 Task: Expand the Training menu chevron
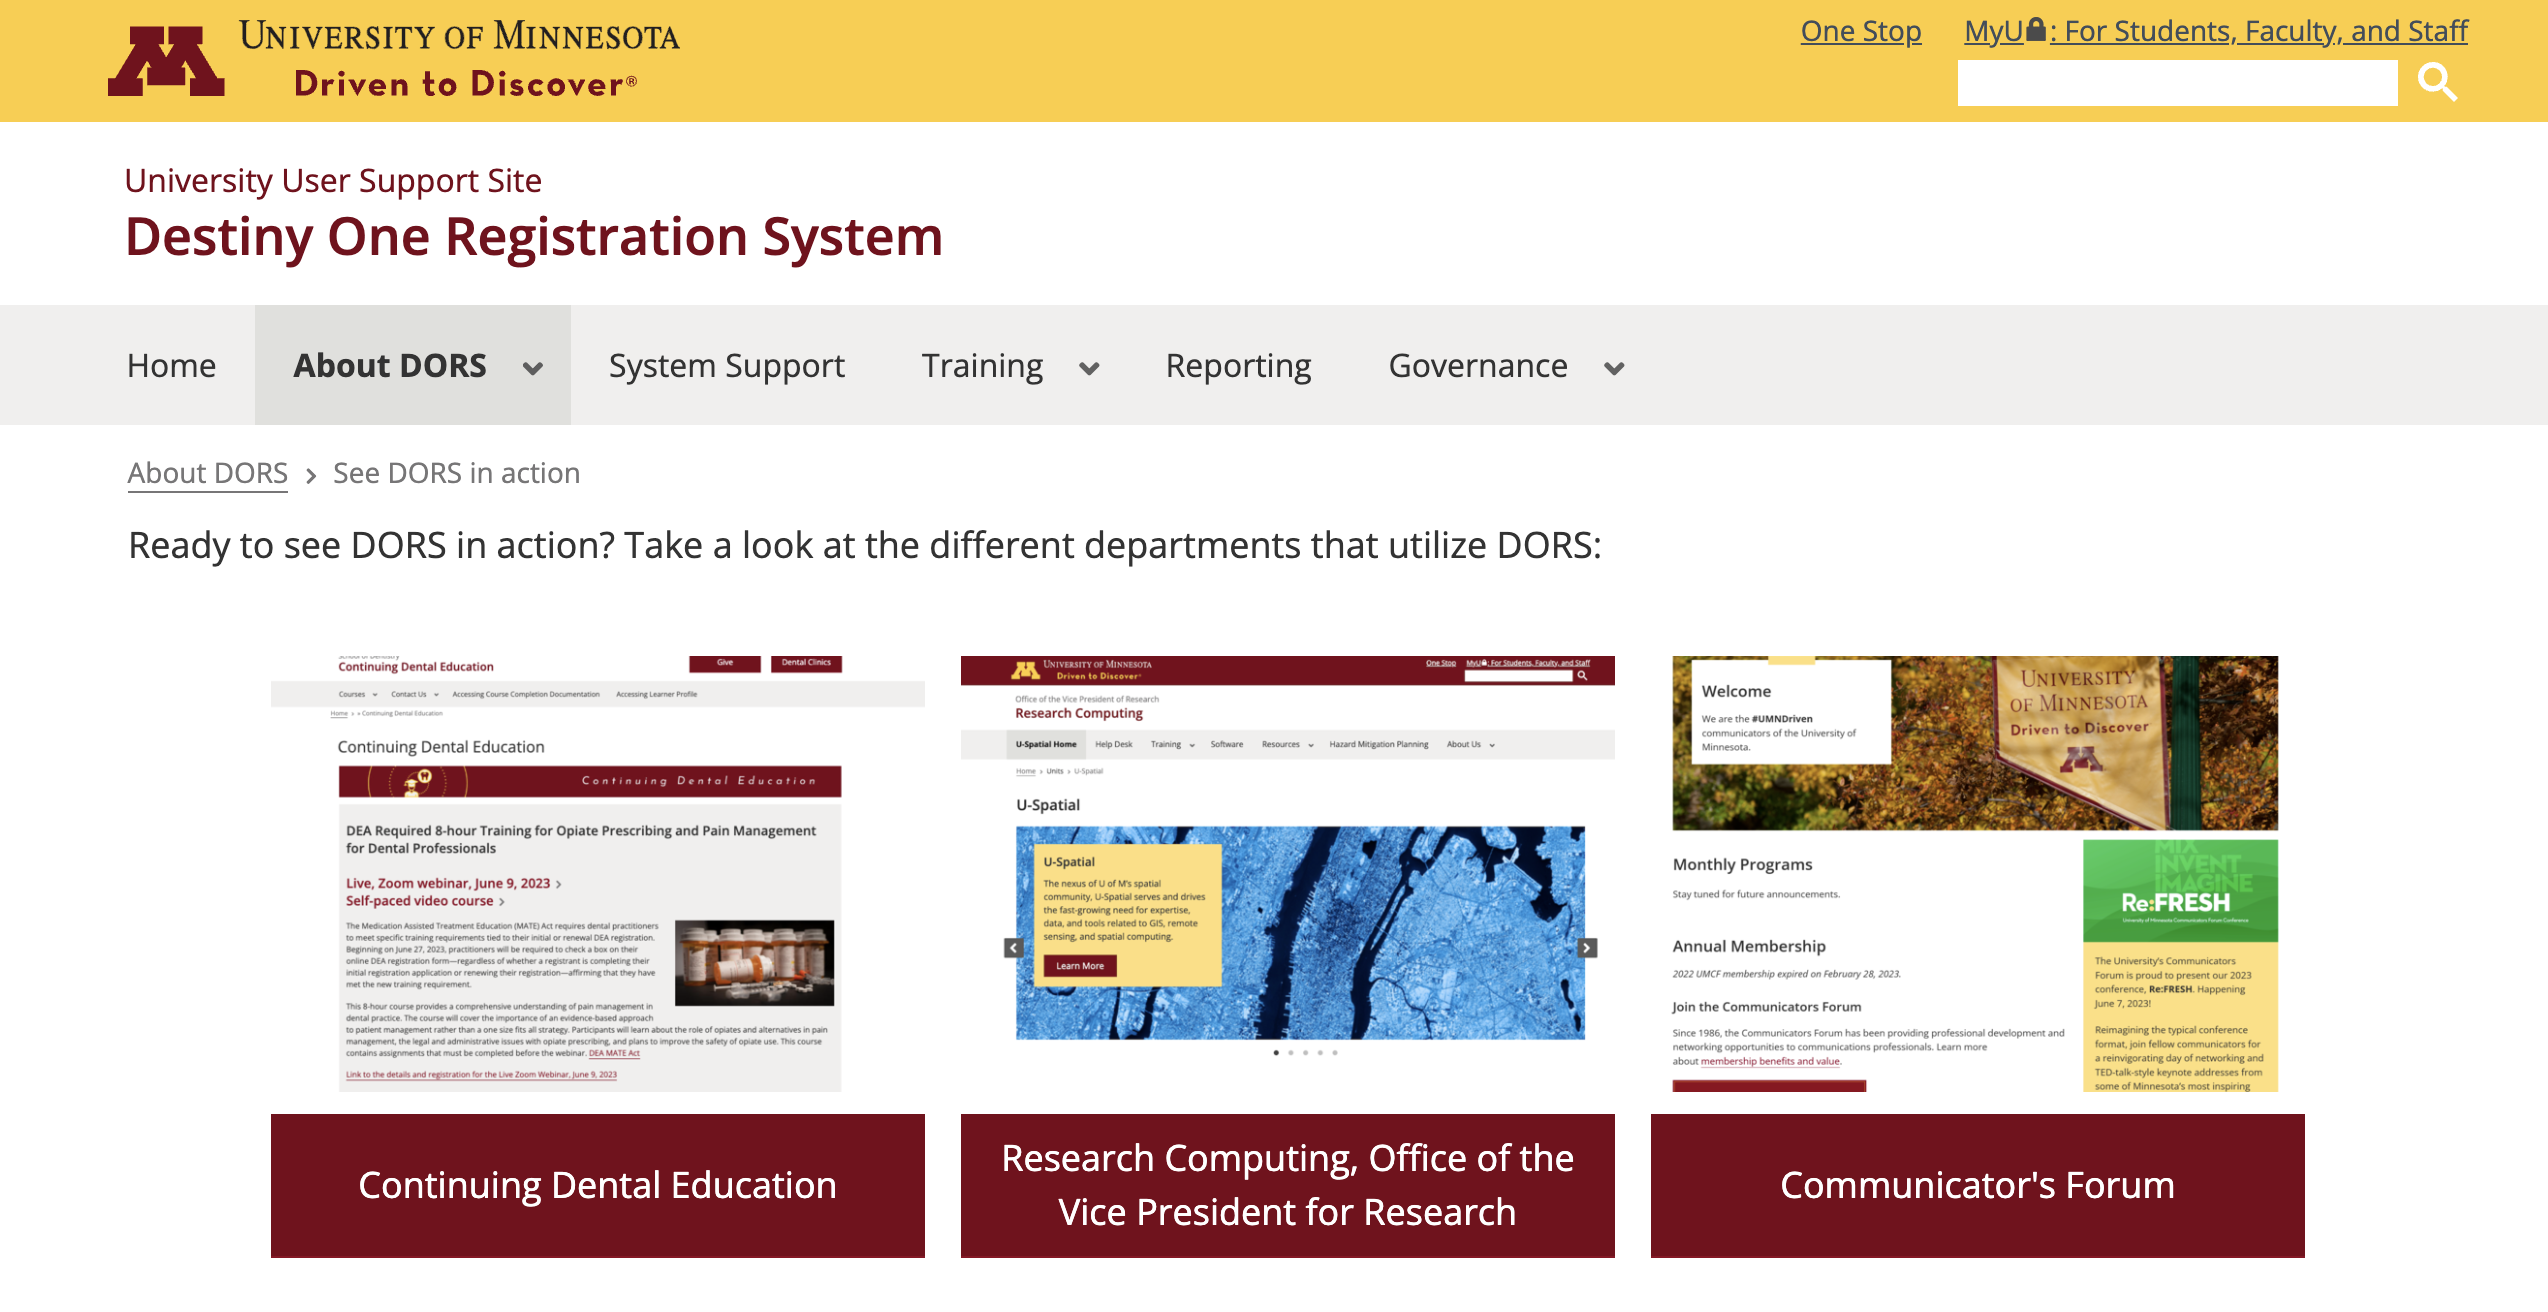point(1089,368)
